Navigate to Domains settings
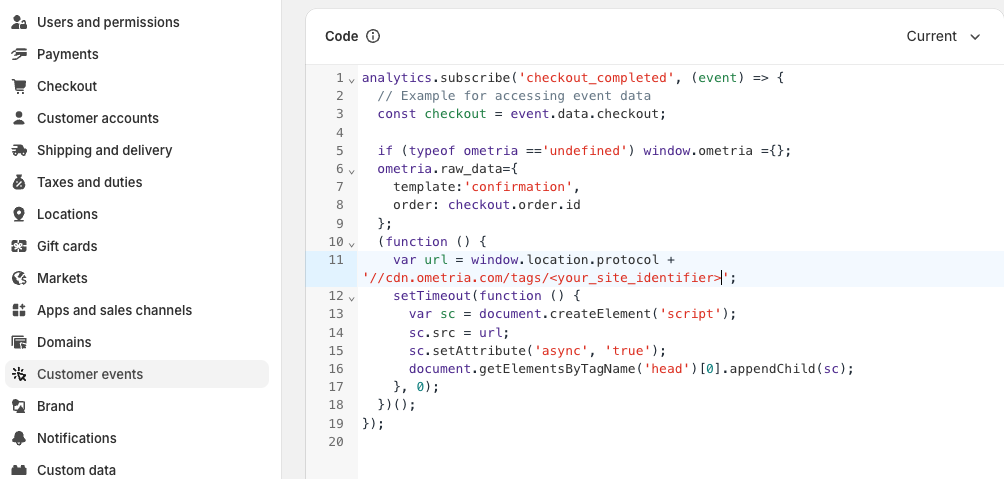Screen dimensions: 1004x479 pyautogui.click(x=64, y=342)
